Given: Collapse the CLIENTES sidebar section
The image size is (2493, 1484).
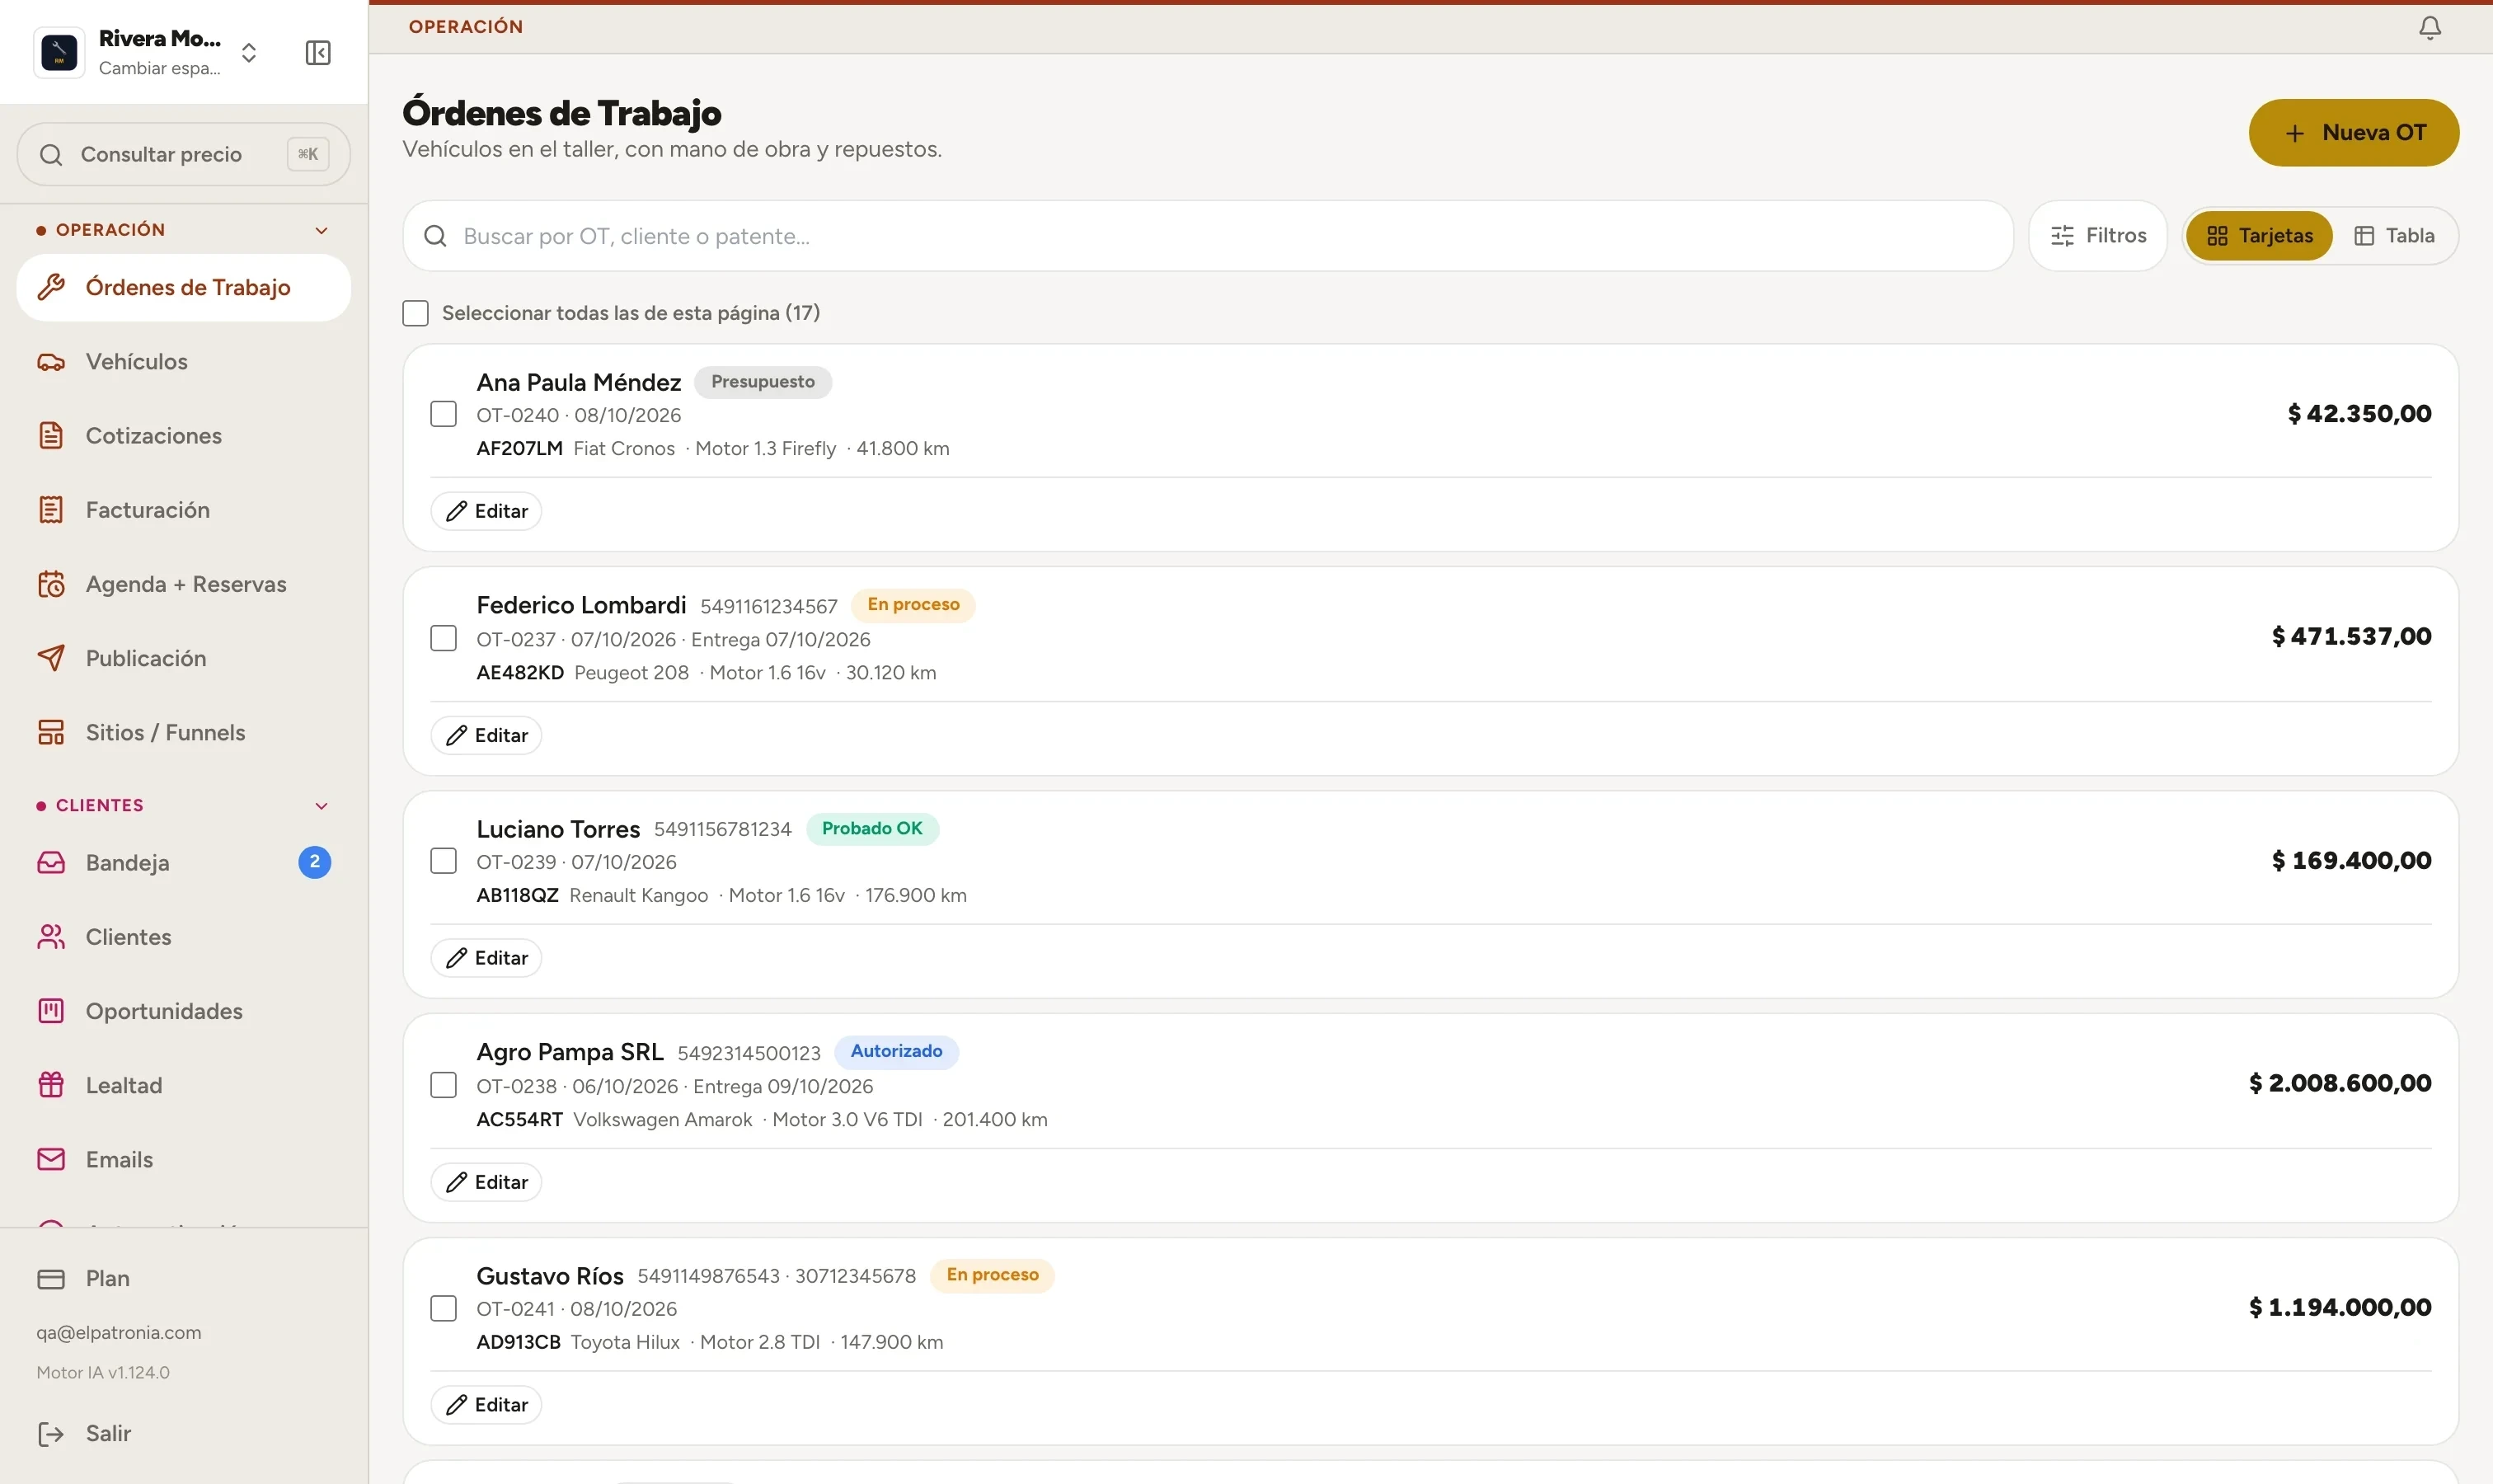Looking at the screenshot, I should (321, 806).
